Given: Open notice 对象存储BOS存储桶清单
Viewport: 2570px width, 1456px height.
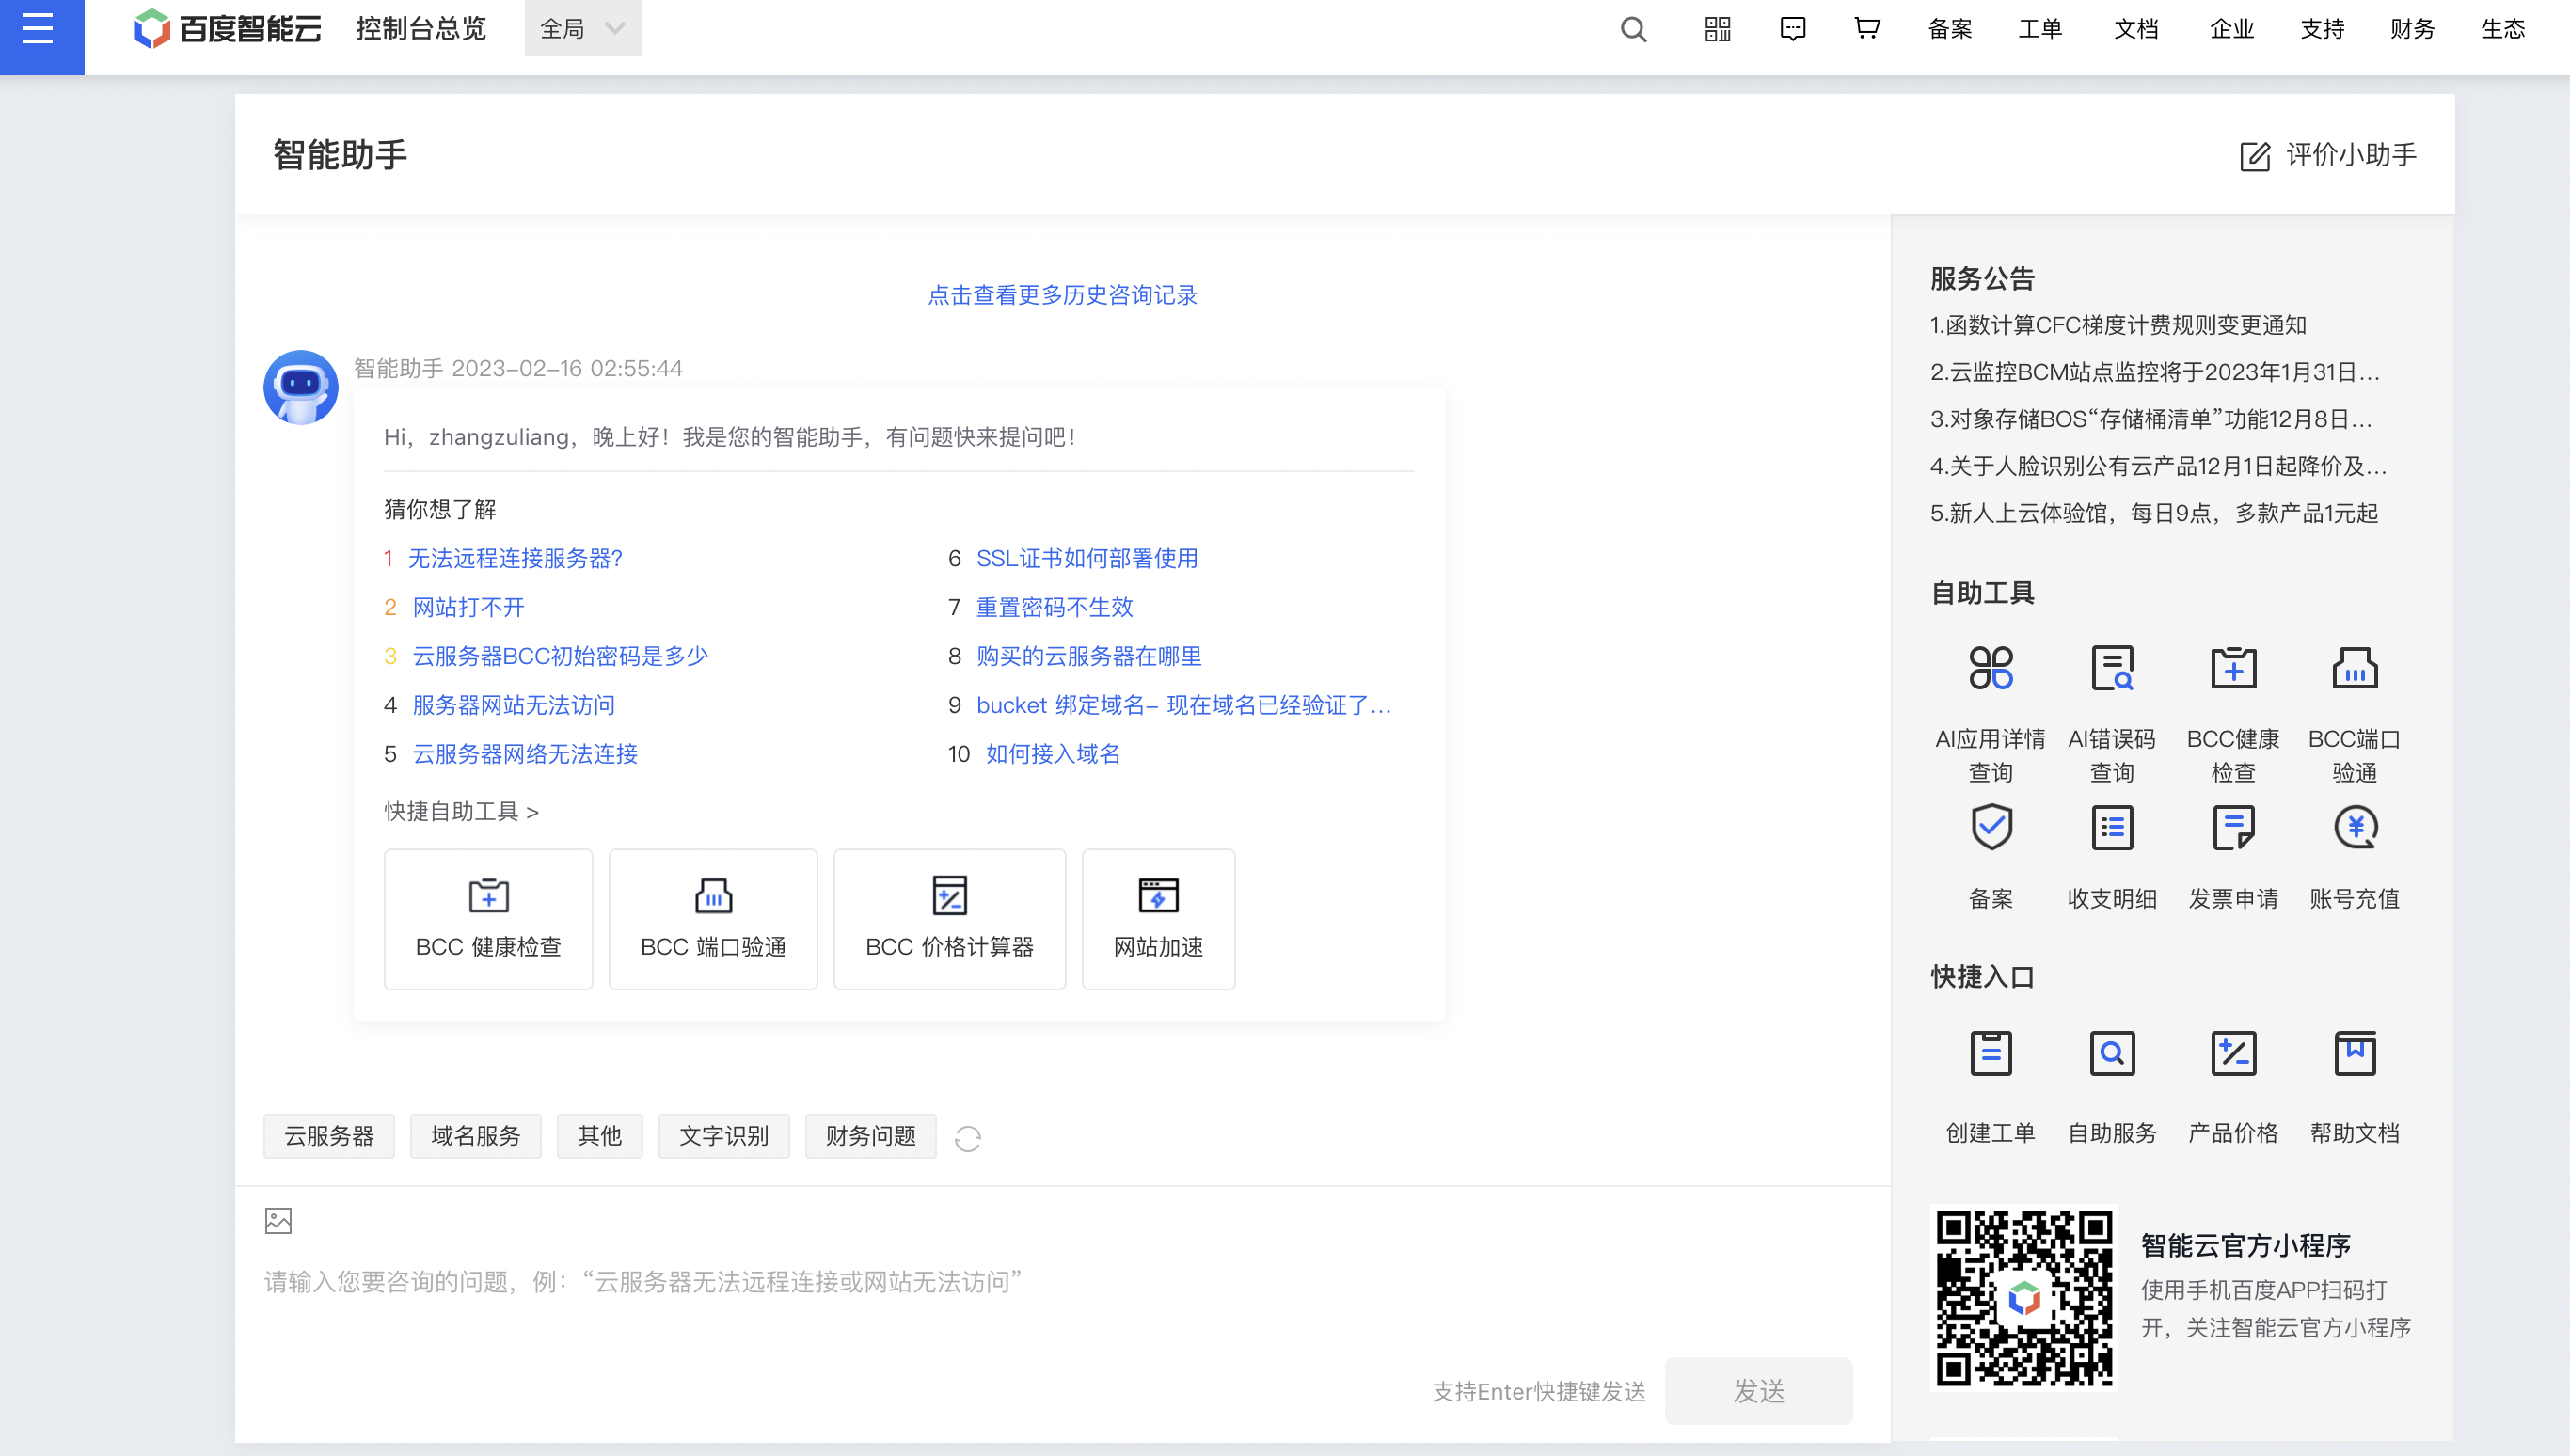Looking at the screenshot, I should click(2150, 419).
